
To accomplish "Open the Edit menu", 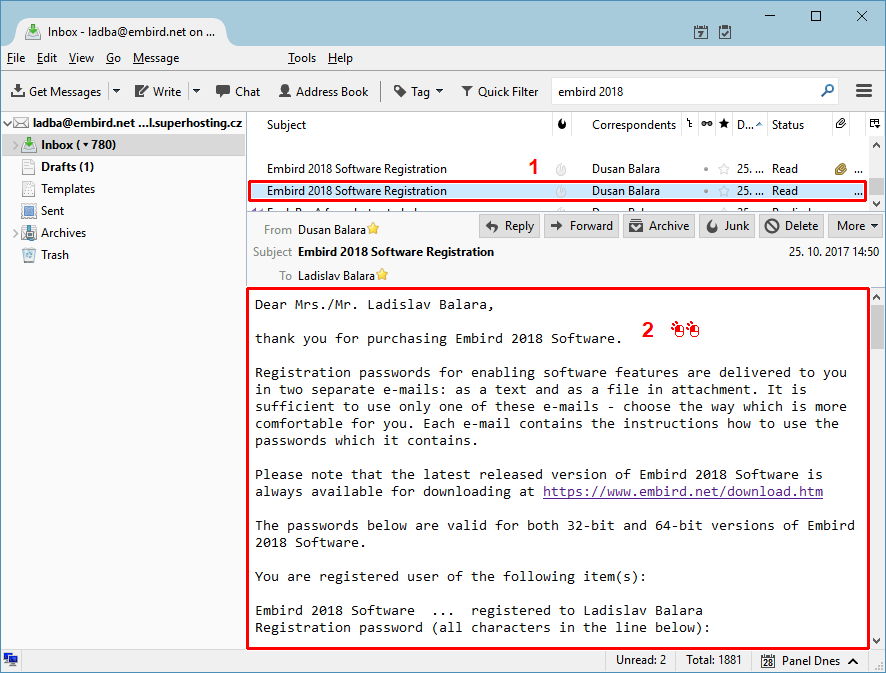I will pos(47,58).
